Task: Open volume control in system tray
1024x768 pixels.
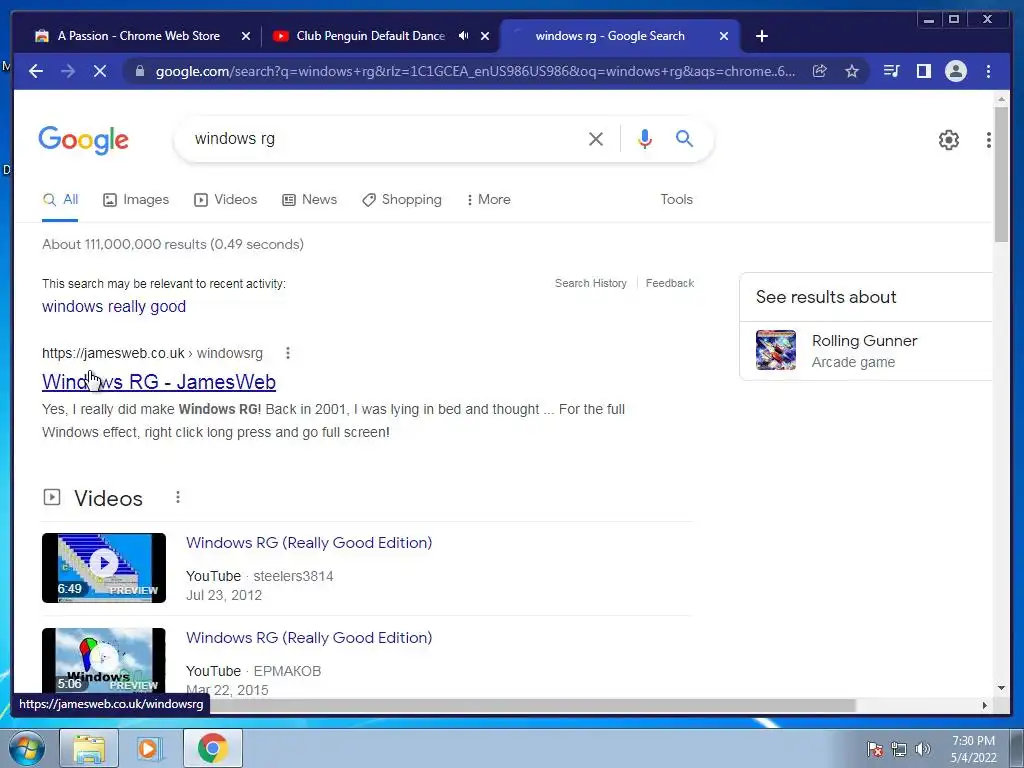Action: (923, 749)
